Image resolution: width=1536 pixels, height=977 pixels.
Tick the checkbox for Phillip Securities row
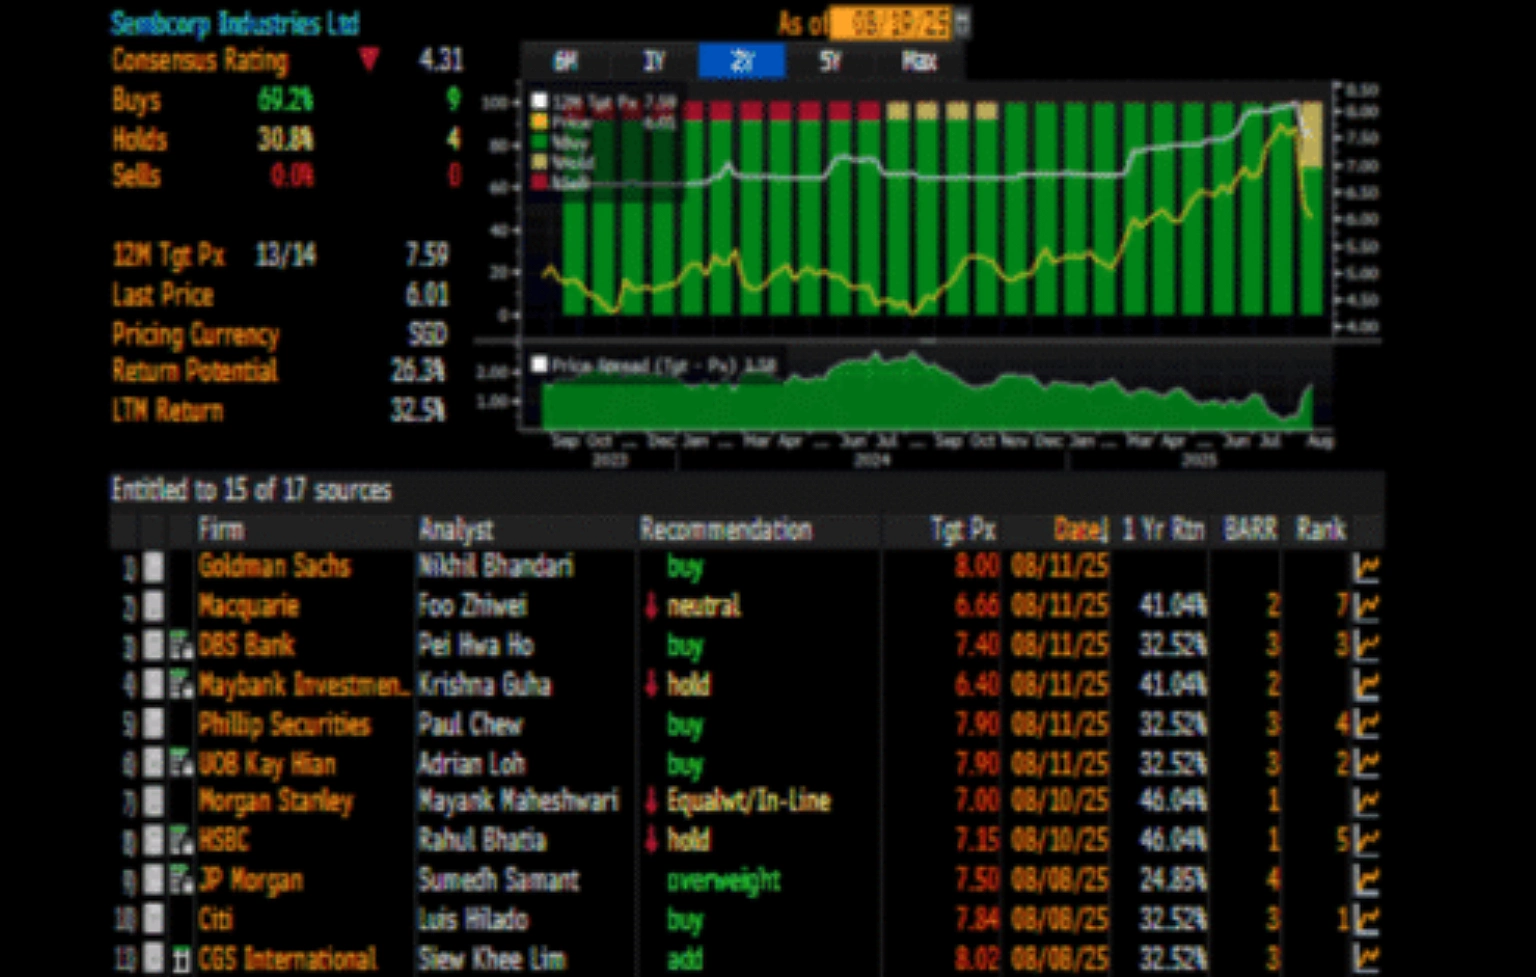click(153, 724)
